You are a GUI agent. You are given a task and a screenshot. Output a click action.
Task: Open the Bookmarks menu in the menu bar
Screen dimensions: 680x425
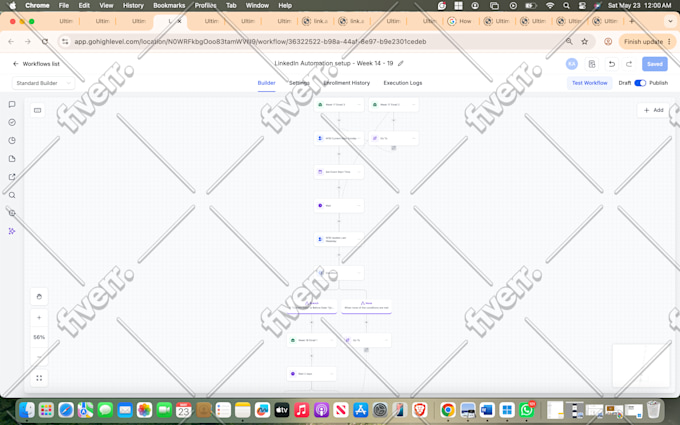(x=169, y=5)
